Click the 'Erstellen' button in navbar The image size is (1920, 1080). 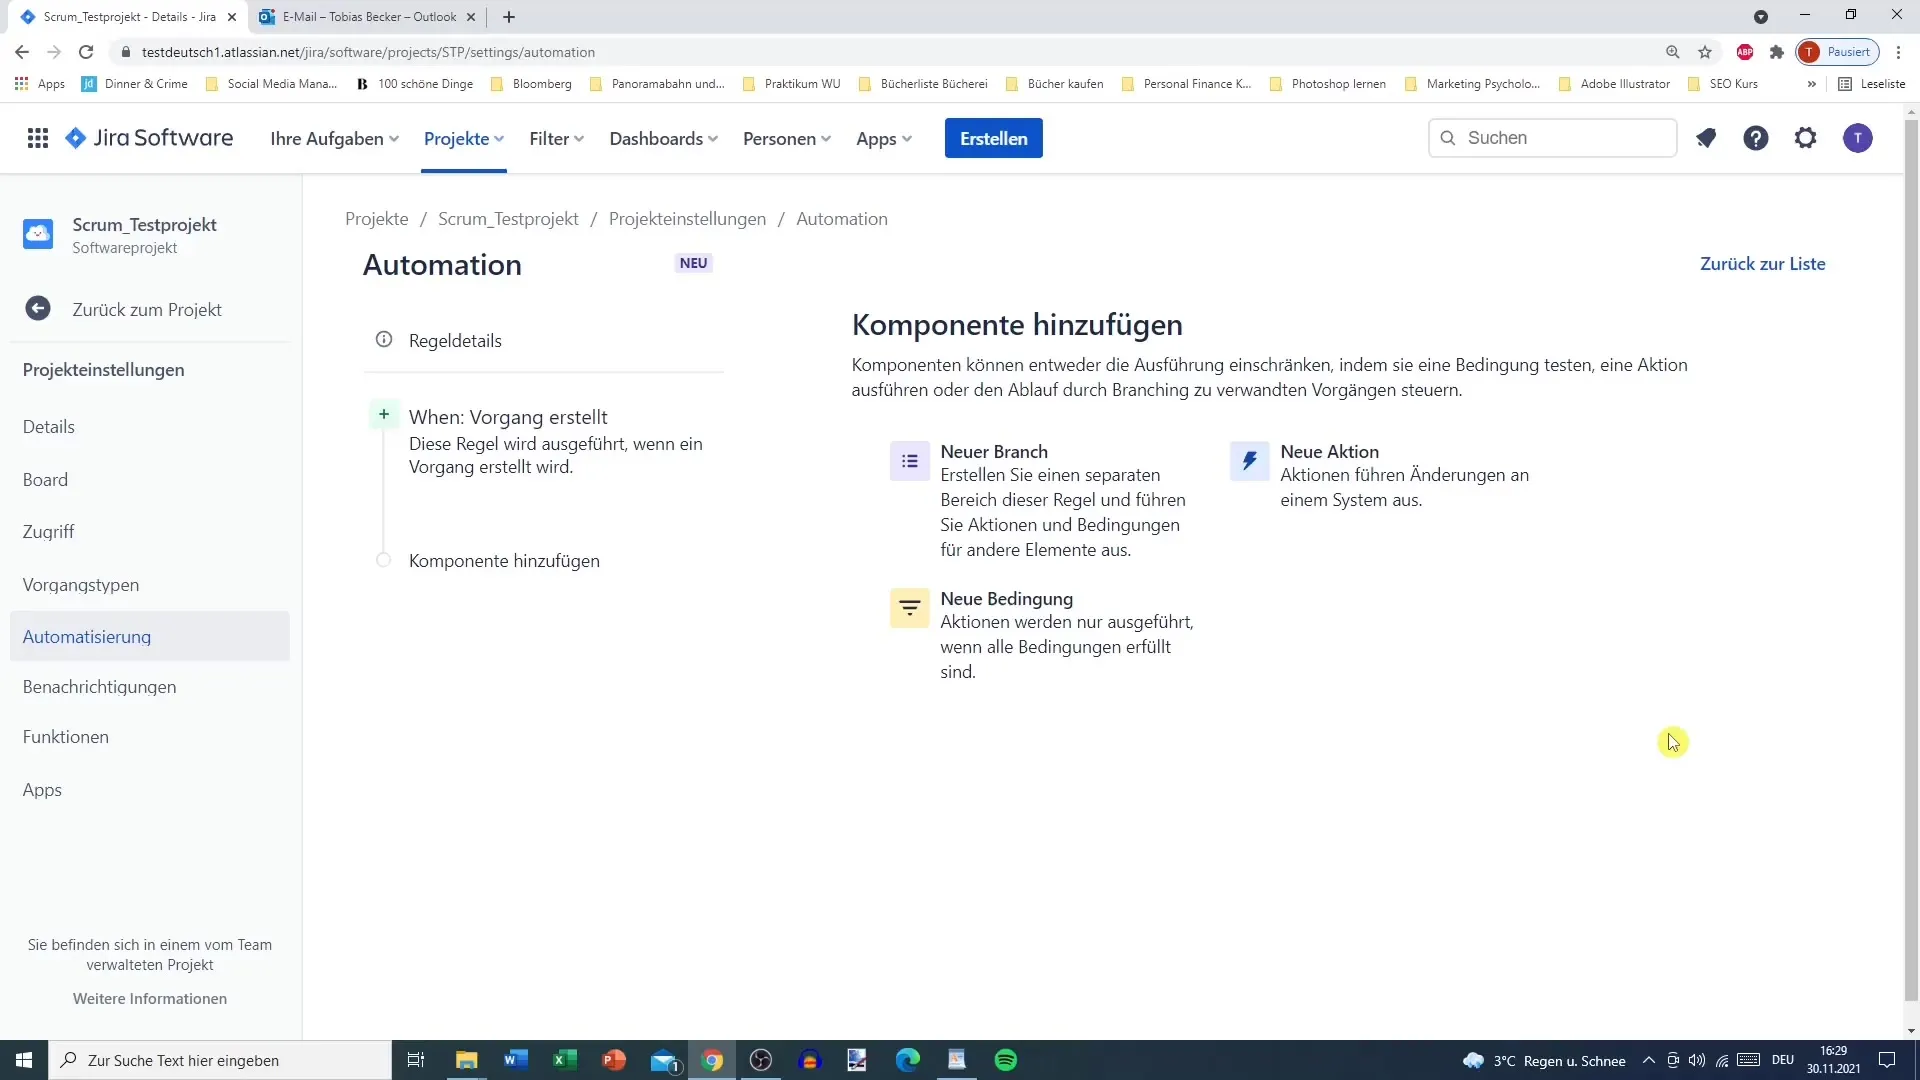[x=994, y=137]
